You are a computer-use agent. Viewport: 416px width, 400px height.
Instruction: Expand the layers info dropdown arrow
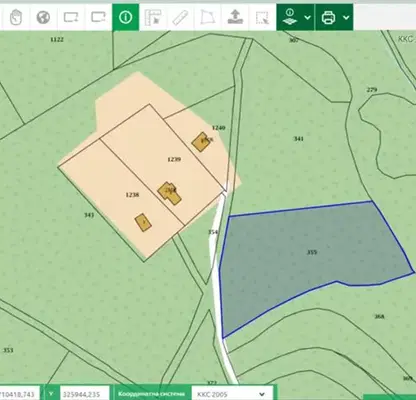[308, 17]
